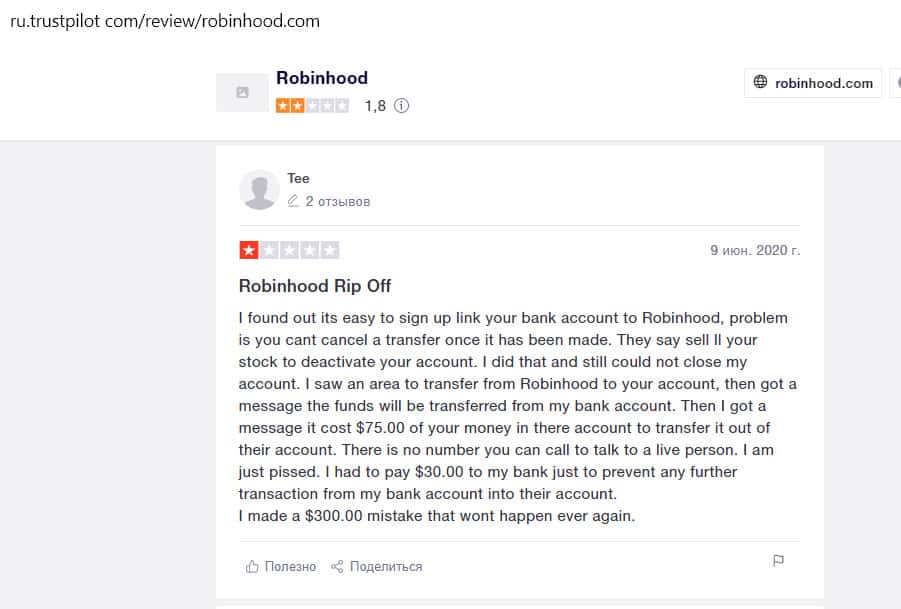Visit the robinhood.com website link
The height and width of the screenshot is (609, 901).
[823, 83]
